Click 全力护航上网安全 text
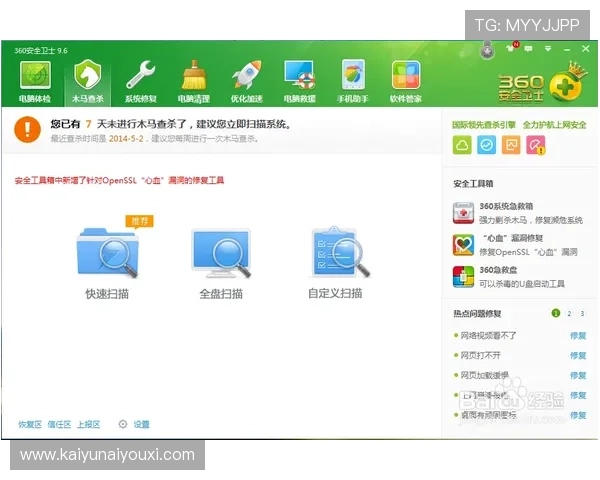 click(x=554, y=125)
